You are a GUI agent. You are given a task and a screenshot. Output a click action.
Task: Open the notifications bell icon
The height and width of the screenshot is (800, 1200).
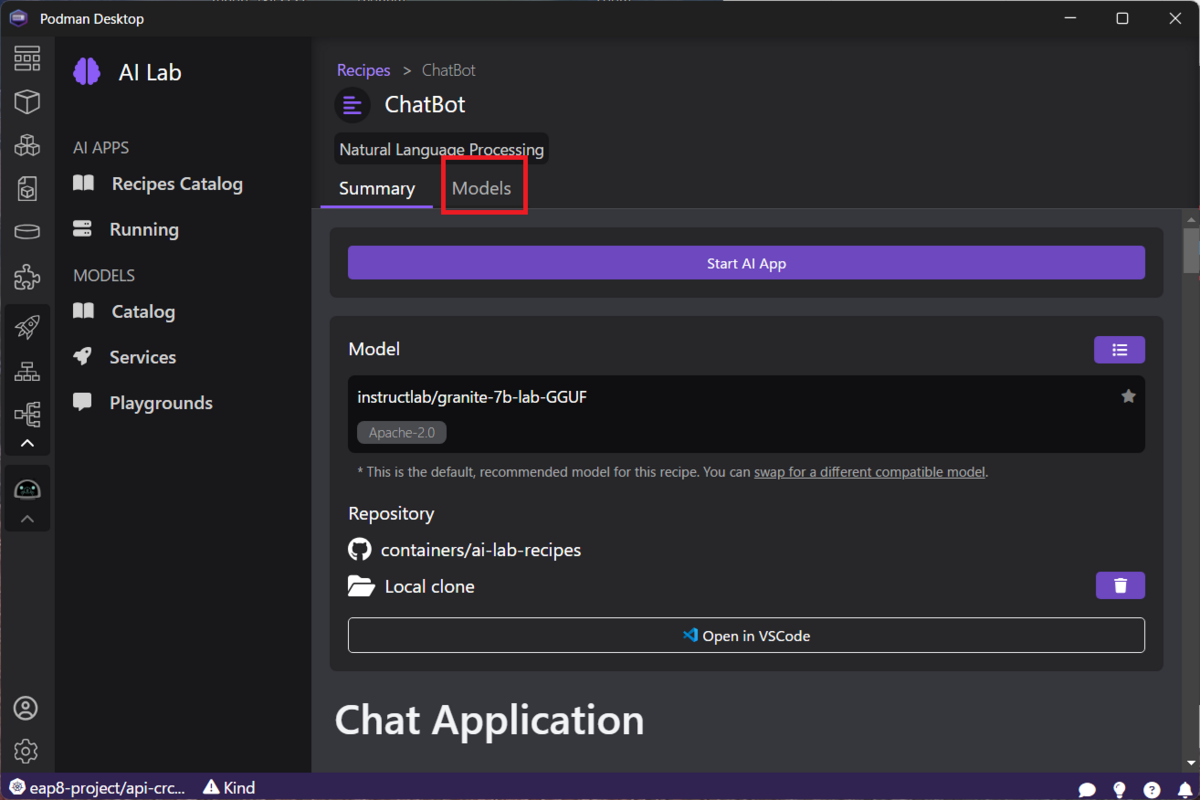point(1183,789)
